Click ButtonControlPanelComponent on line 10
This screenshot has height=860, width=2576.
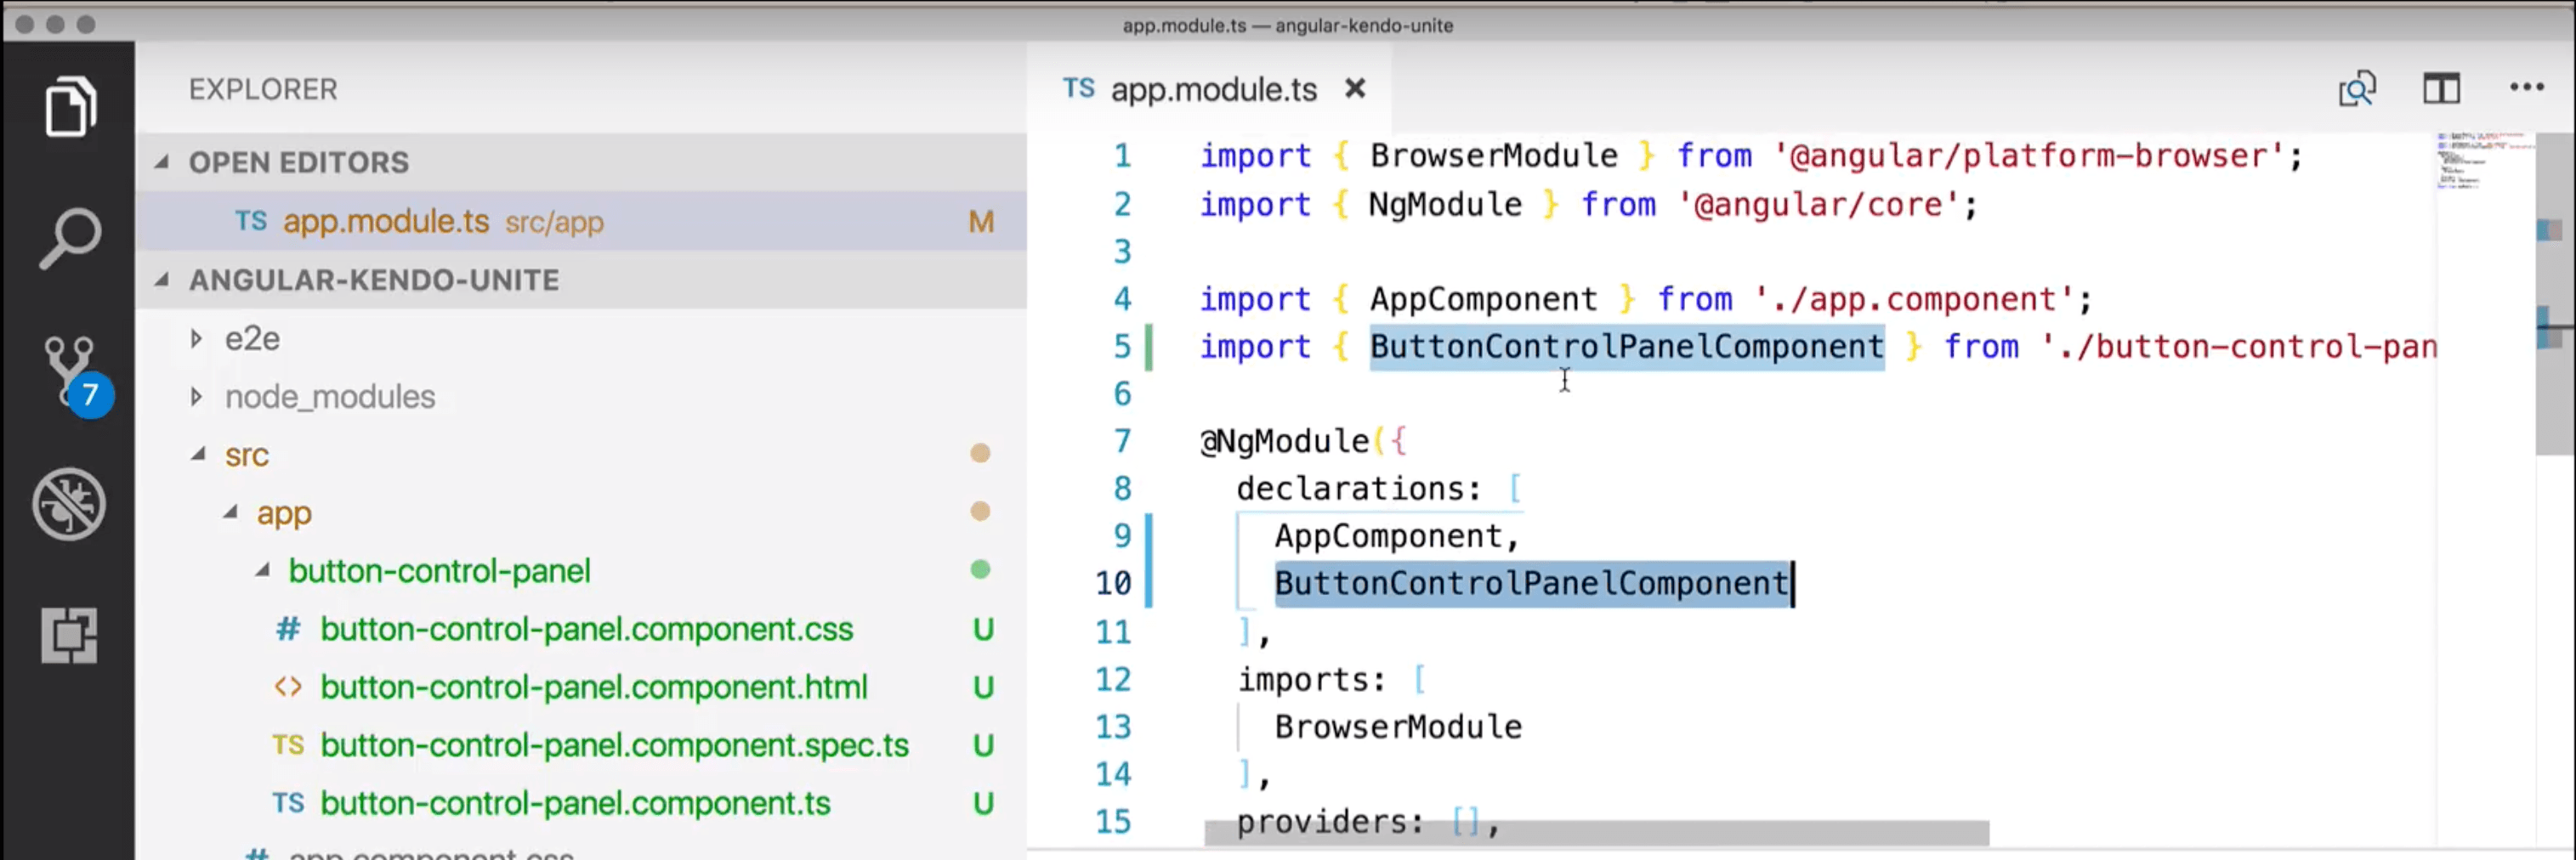click(1532, 583)
